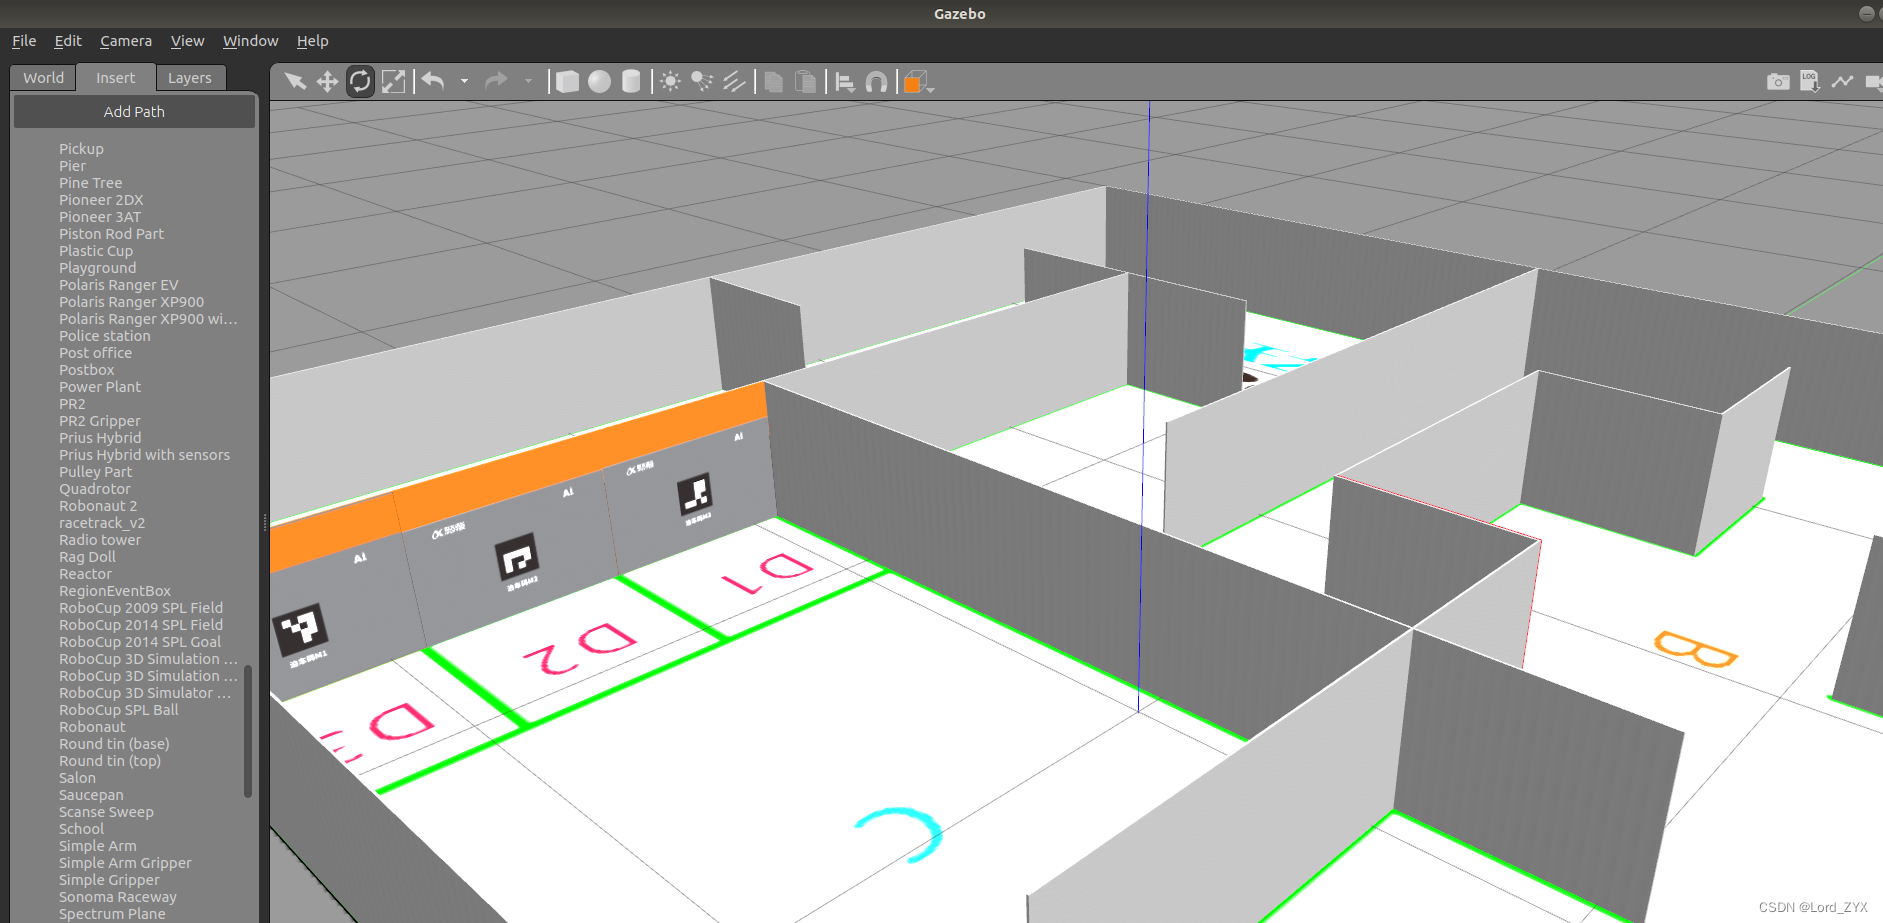This screenshot has width=1883, height=923.
Task: Click the Add Path button
Action: coord(133,111)
